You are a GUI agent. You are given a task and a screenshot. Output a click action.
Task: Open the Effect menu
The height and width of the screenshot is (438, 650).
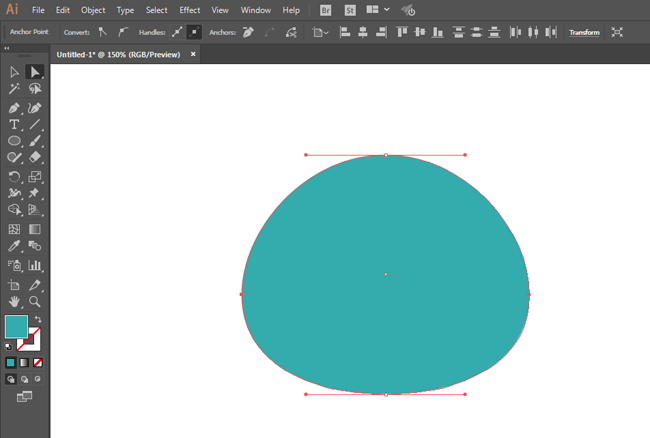click(190, 10)
